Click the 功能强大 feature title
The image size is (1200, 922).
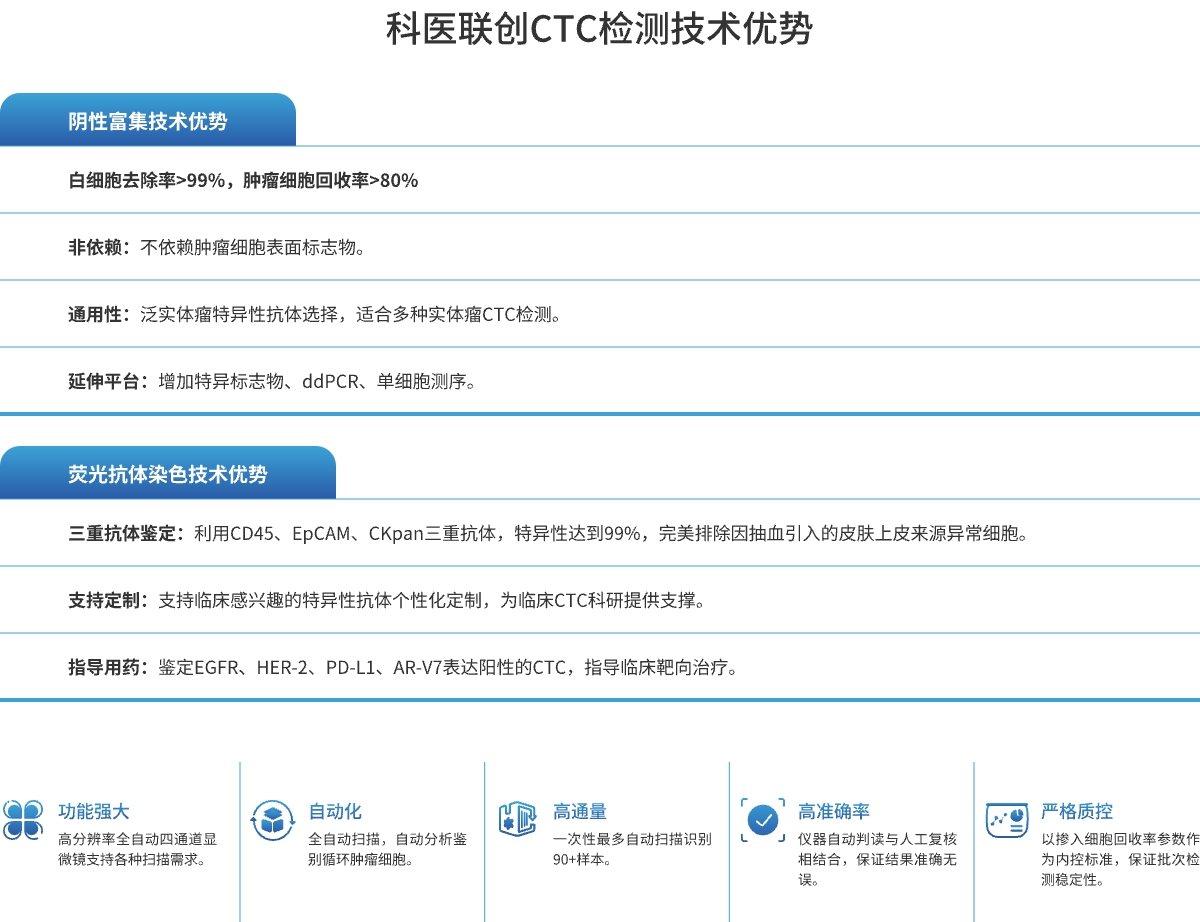(x=92, y=811)
